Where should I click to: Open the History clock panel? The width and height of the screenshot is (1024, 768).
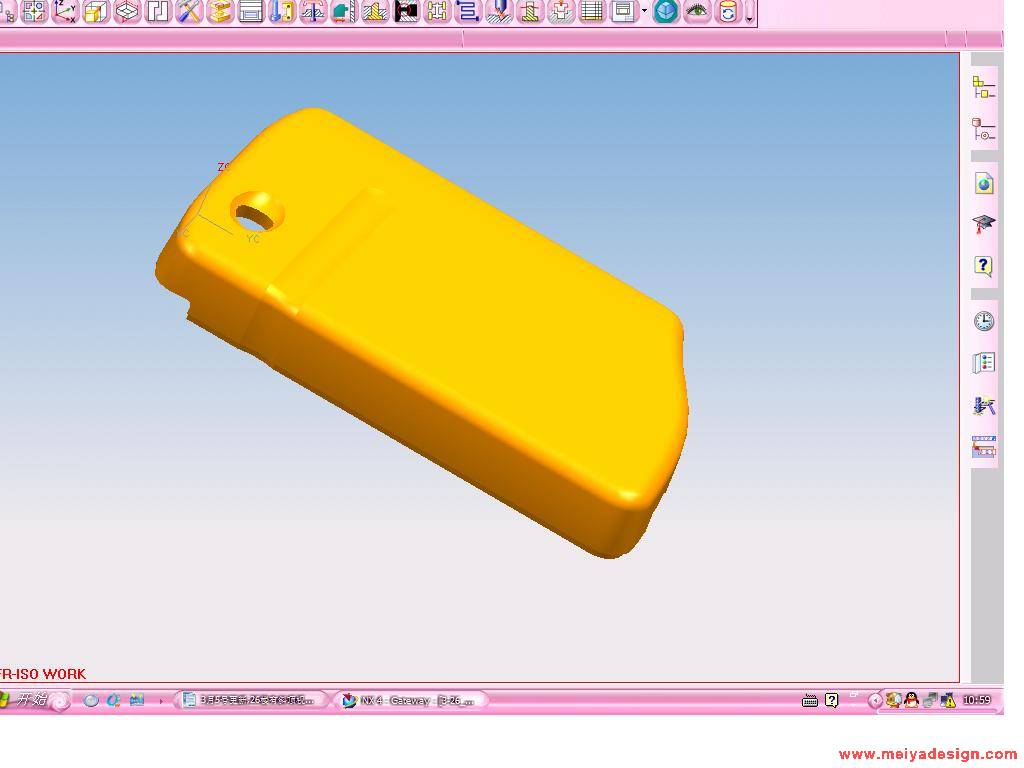click(x=984, y=321)
